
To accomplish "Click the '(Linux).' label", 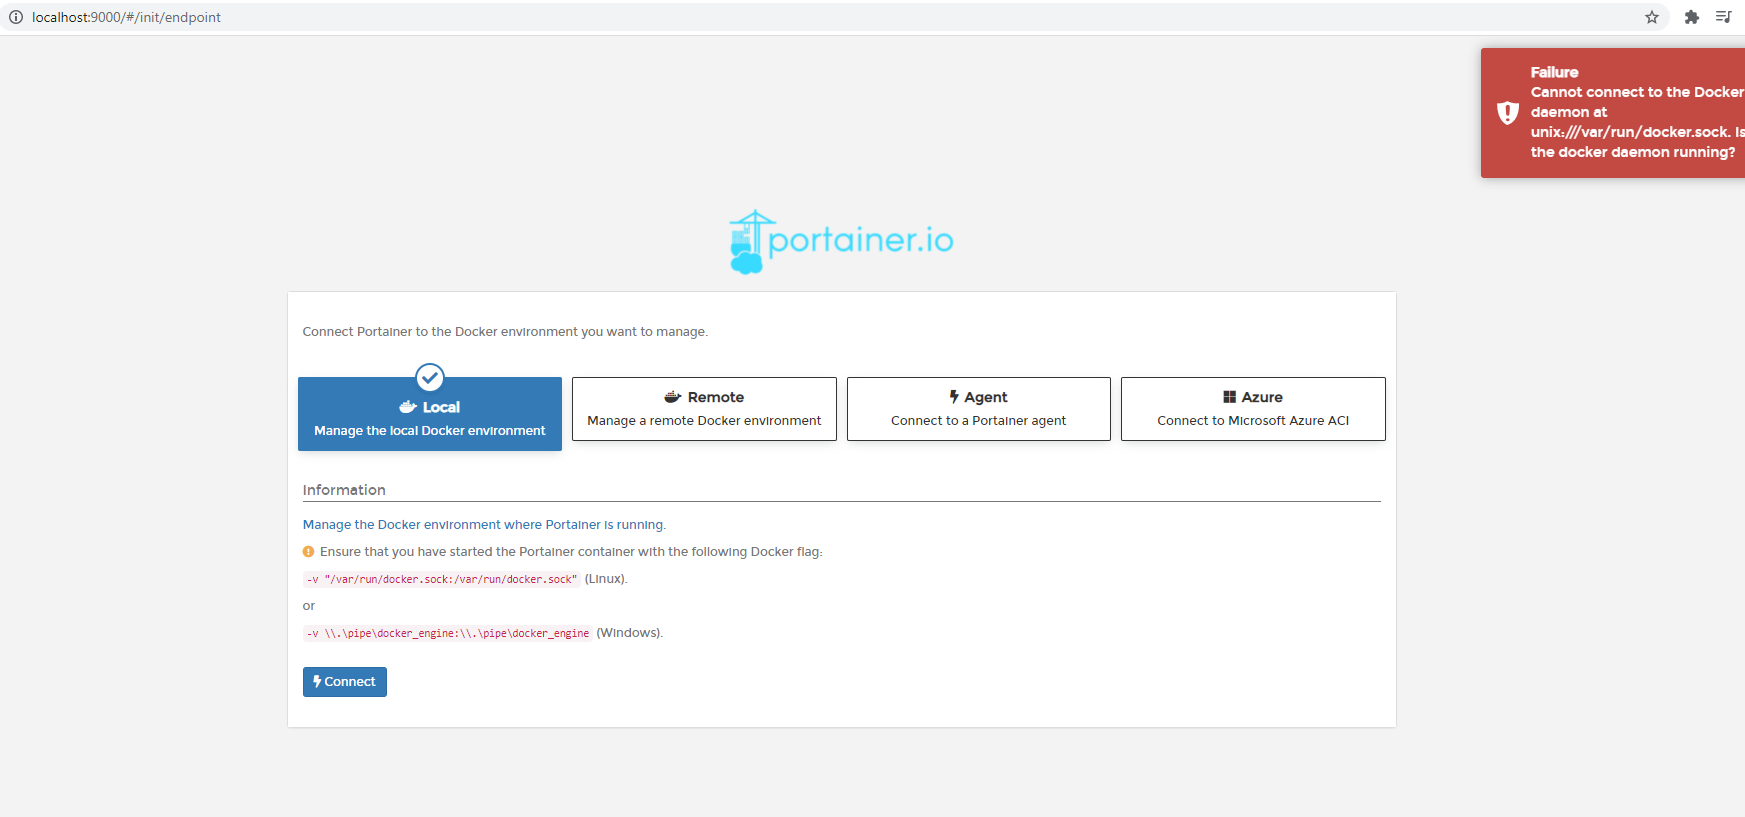I will (606, 579).
